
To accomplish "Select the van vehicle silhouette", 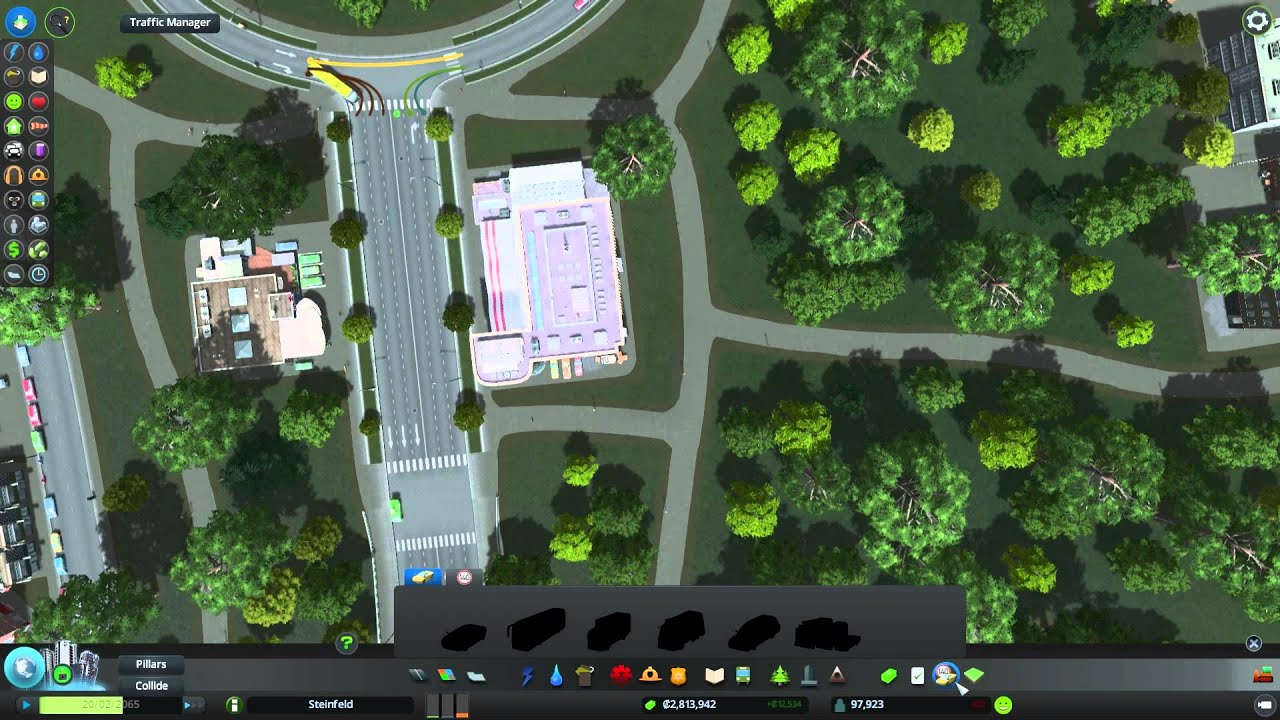I will pyautogui.click(x=682, y=632).
